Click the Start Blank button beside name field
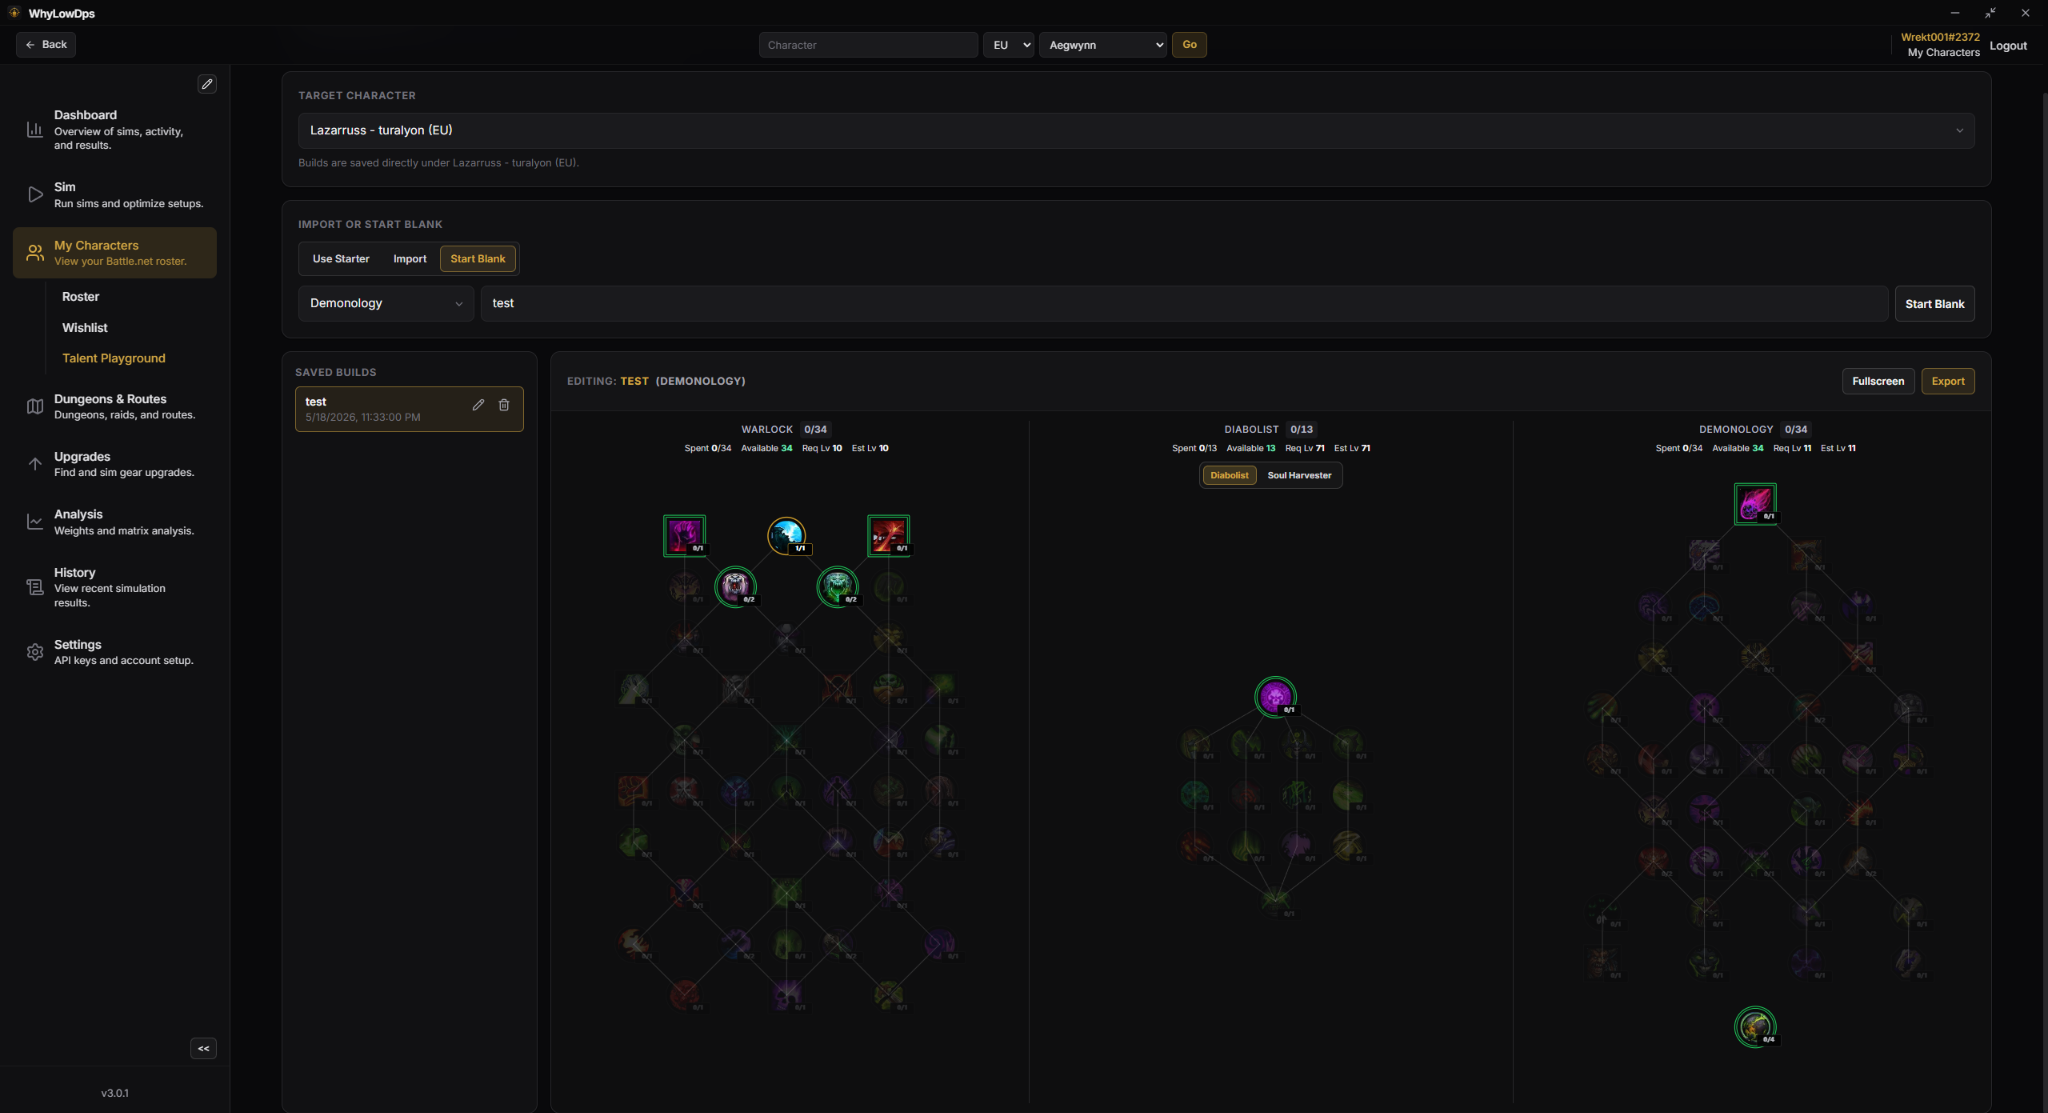Screen dimensions: 2048x1113 pyautogui.click(x=1934, y=304)
